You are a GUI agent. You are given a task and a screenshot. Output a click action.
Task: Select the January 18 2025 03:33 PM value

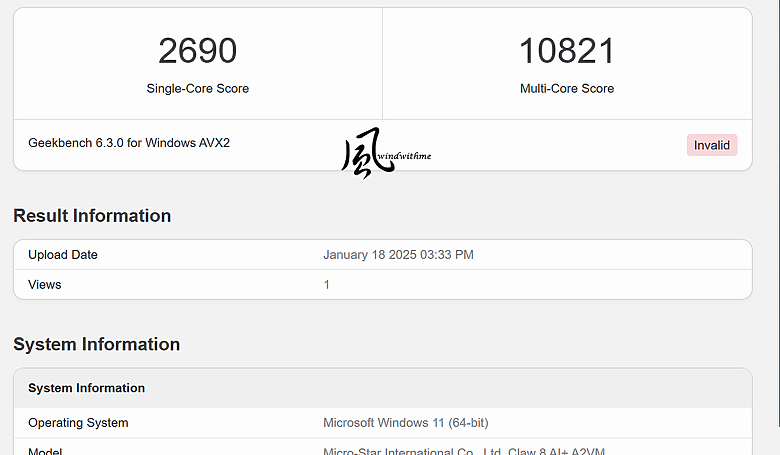coord(398,255)
